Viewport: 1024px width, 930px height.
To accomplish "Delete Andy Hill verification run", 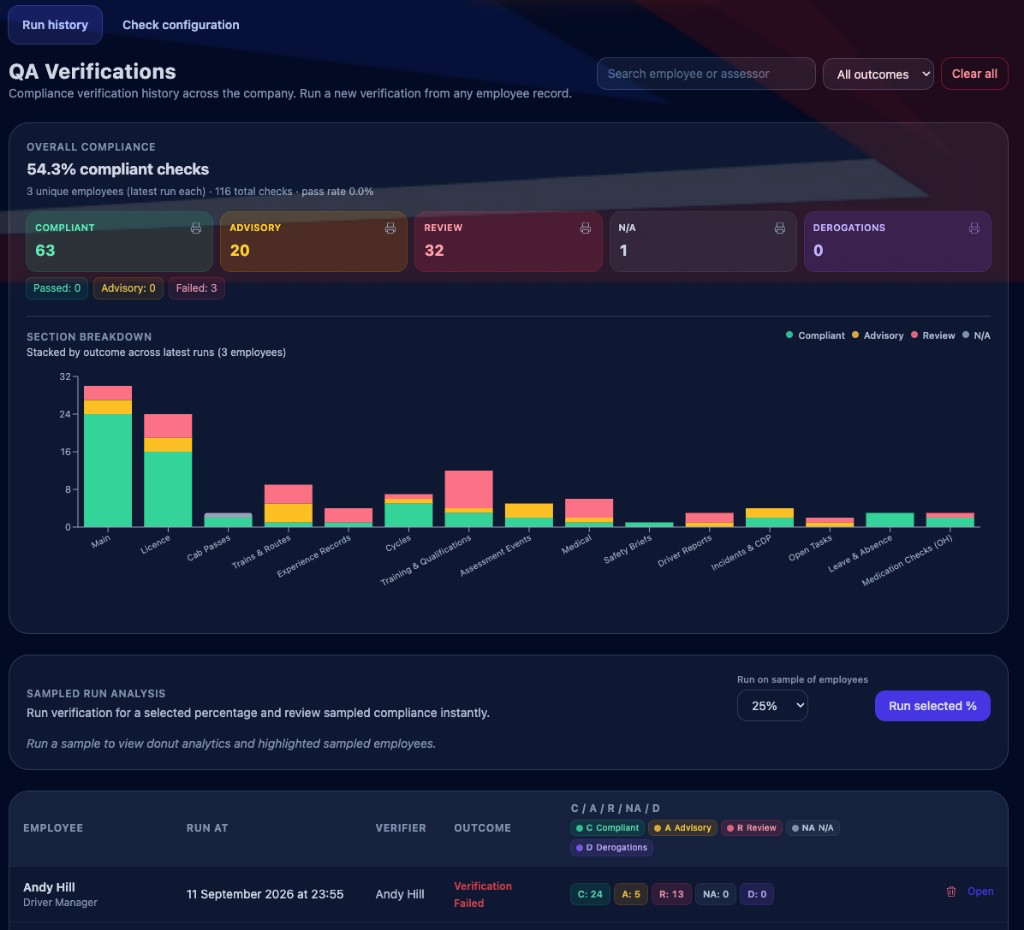I will coord(951,891).
